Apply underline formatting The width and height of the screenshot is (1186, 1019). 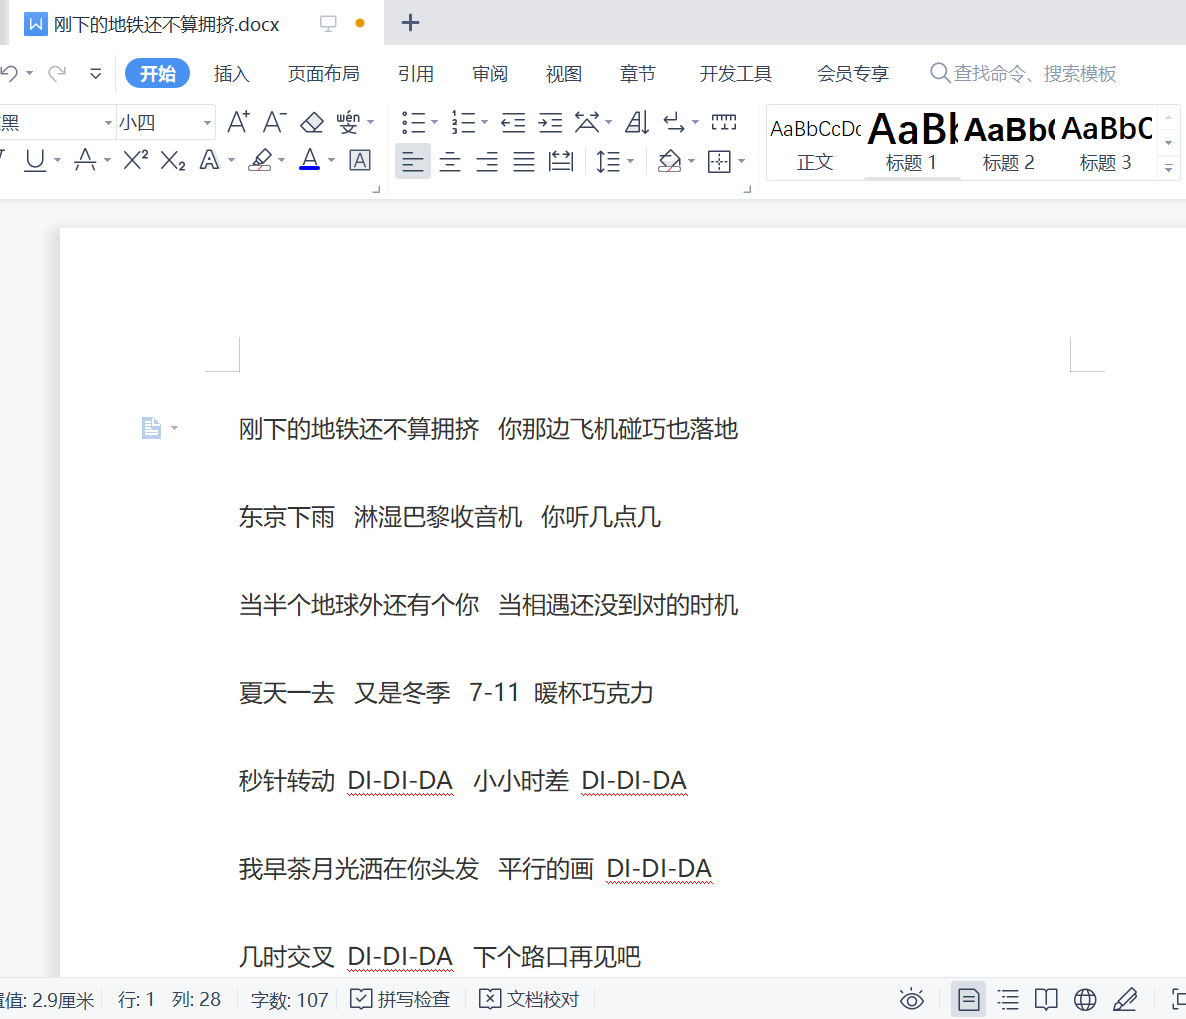point(35,160)
